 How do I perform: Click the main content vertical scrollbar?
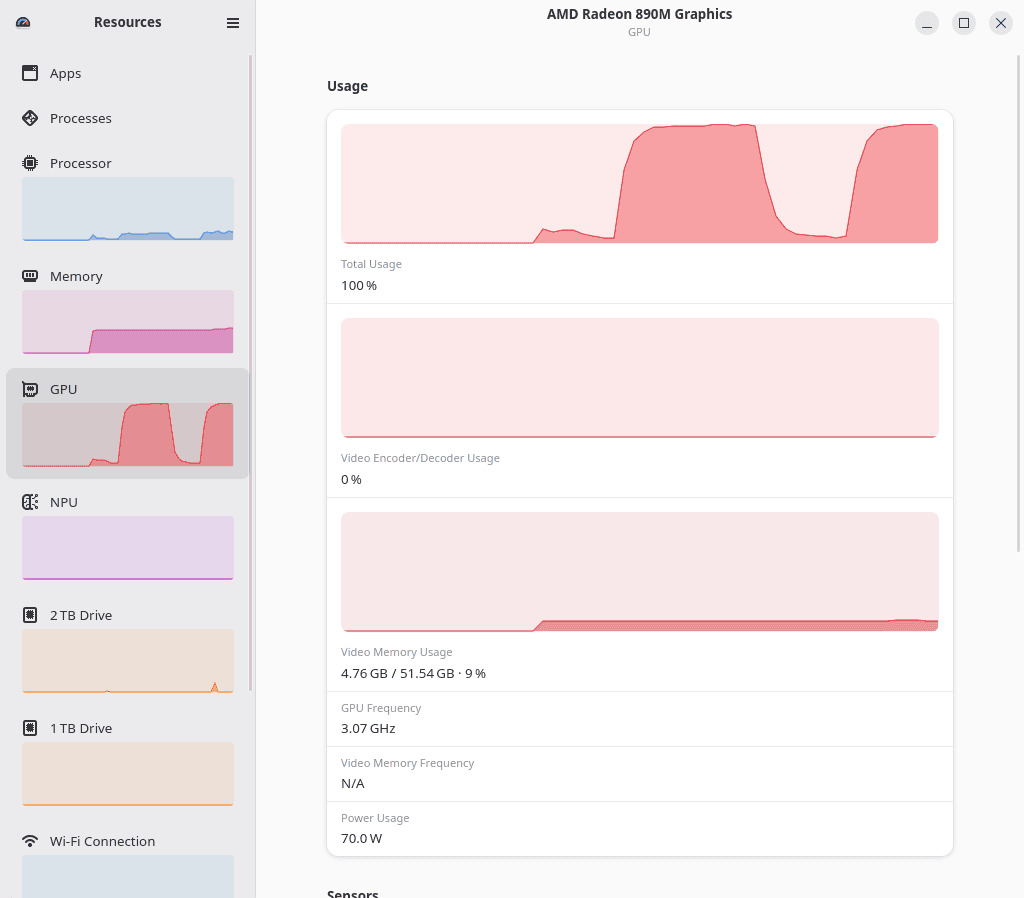pos(1018,304)
